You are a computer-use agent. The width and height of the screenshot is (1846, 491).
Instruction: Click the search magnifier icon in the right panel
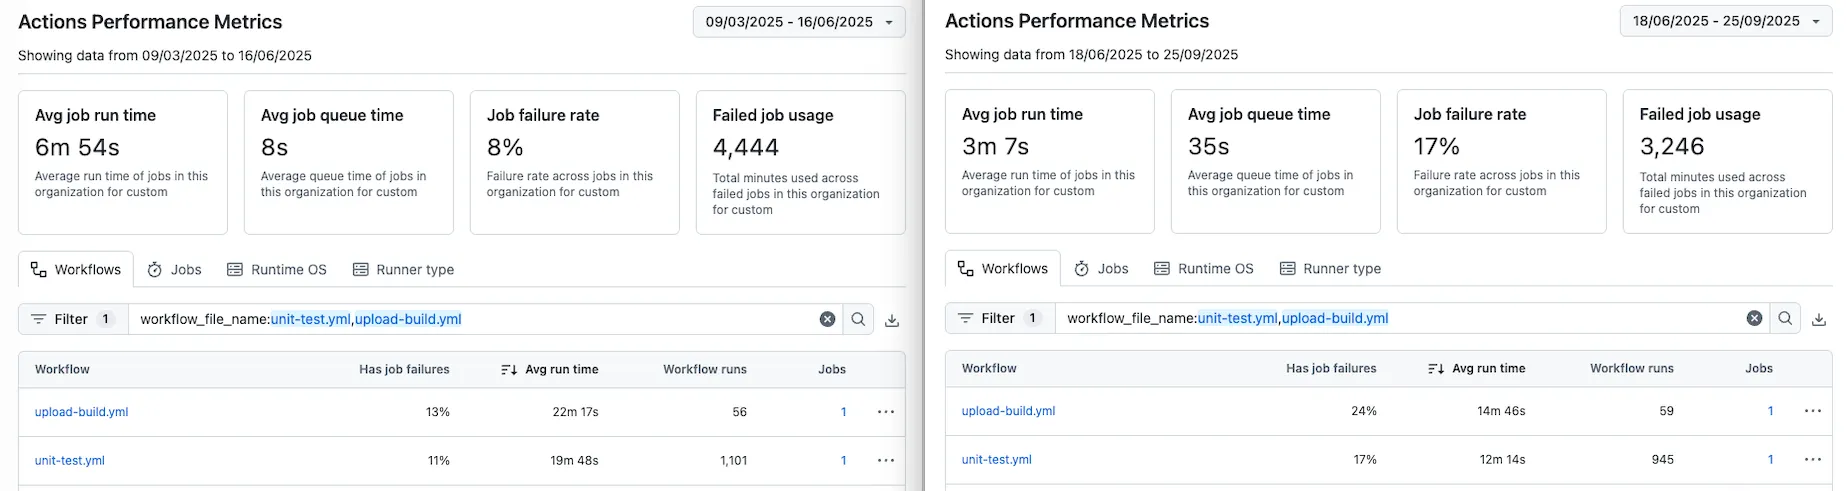tap(1785, 318)
